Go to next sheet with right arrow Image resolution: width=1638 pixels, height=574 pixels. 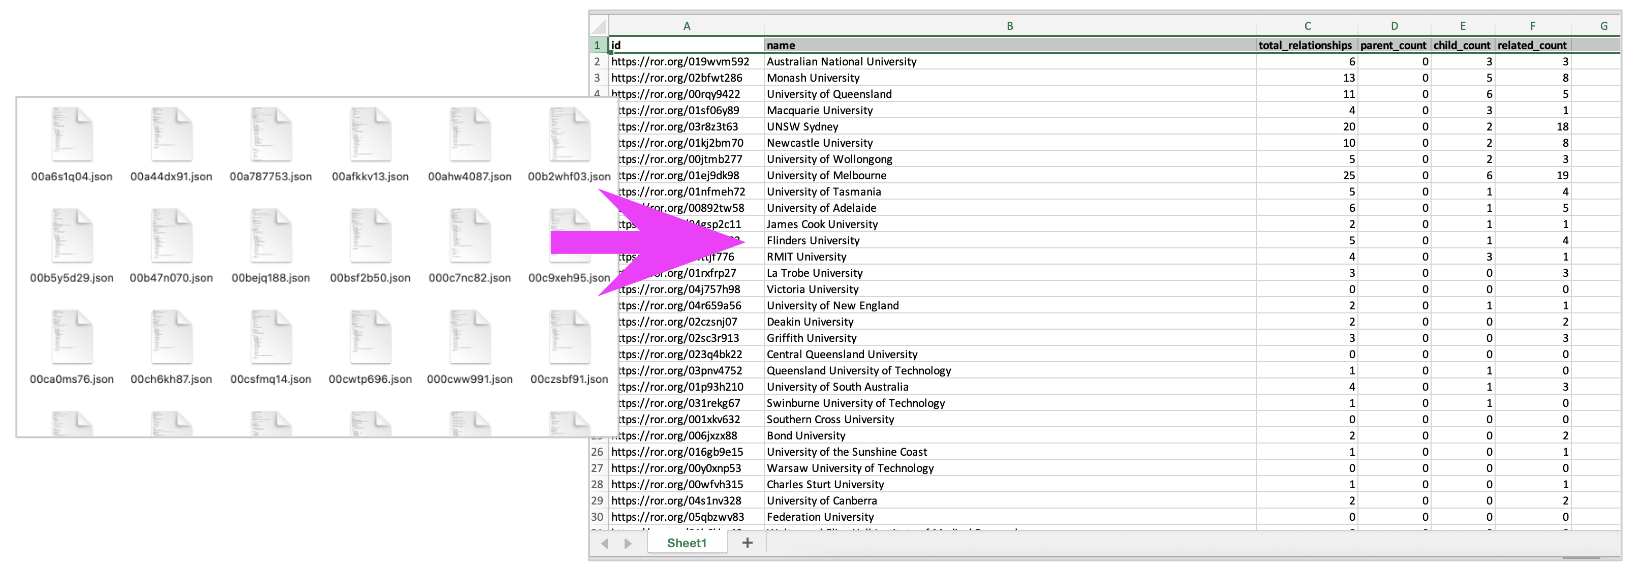tap(628, 543)
